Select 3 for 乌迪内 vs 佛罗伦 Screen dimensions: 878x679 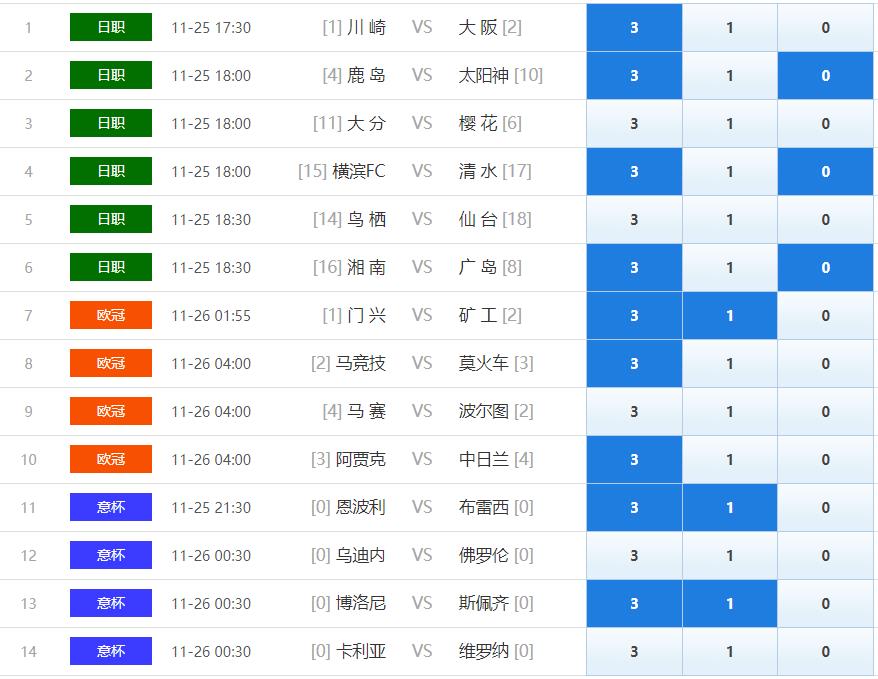point(634,556)
